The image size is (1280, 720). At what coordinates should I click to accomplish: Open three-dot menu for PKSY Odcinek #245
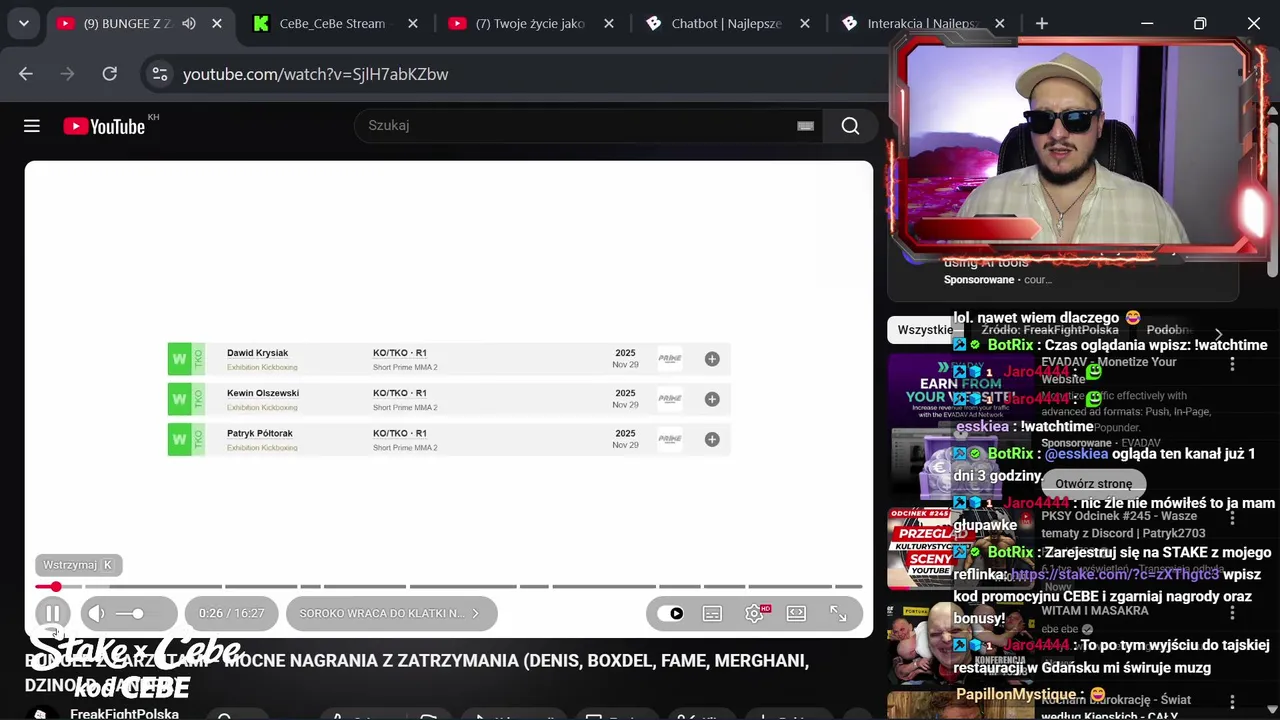1232,518
